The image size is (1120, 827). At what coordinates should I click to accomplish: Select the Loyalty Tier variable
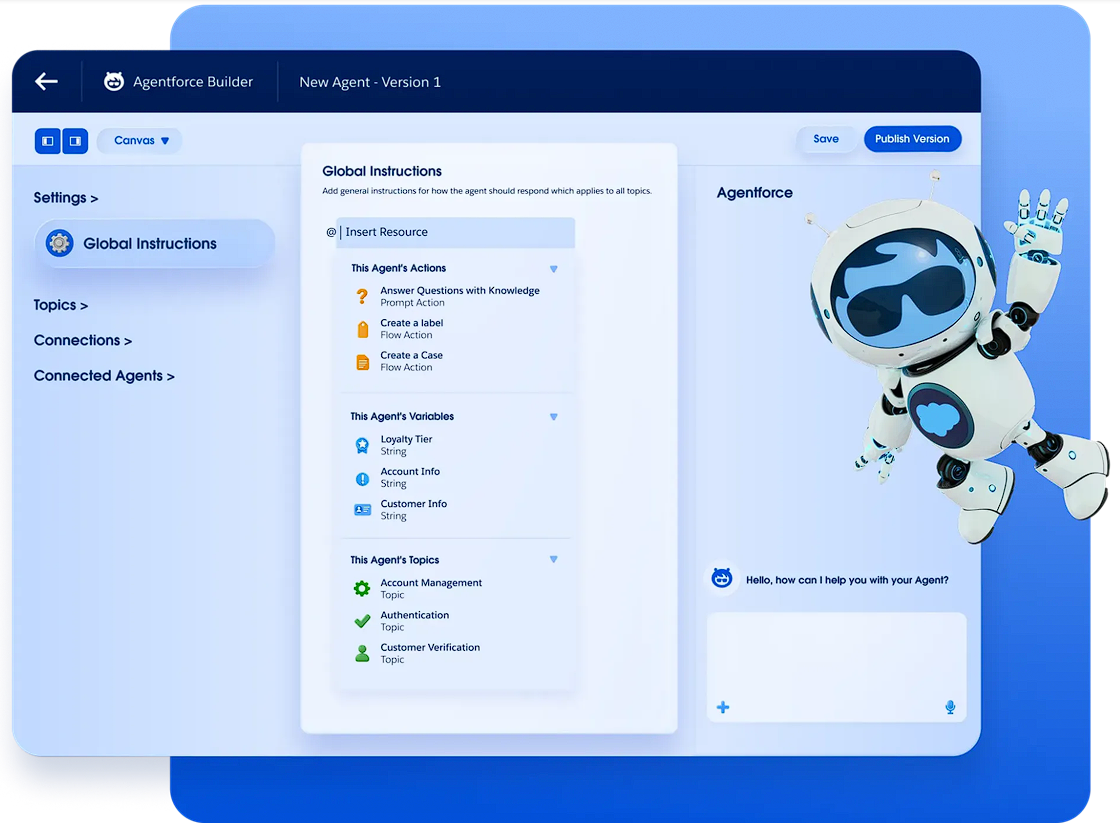406,445
